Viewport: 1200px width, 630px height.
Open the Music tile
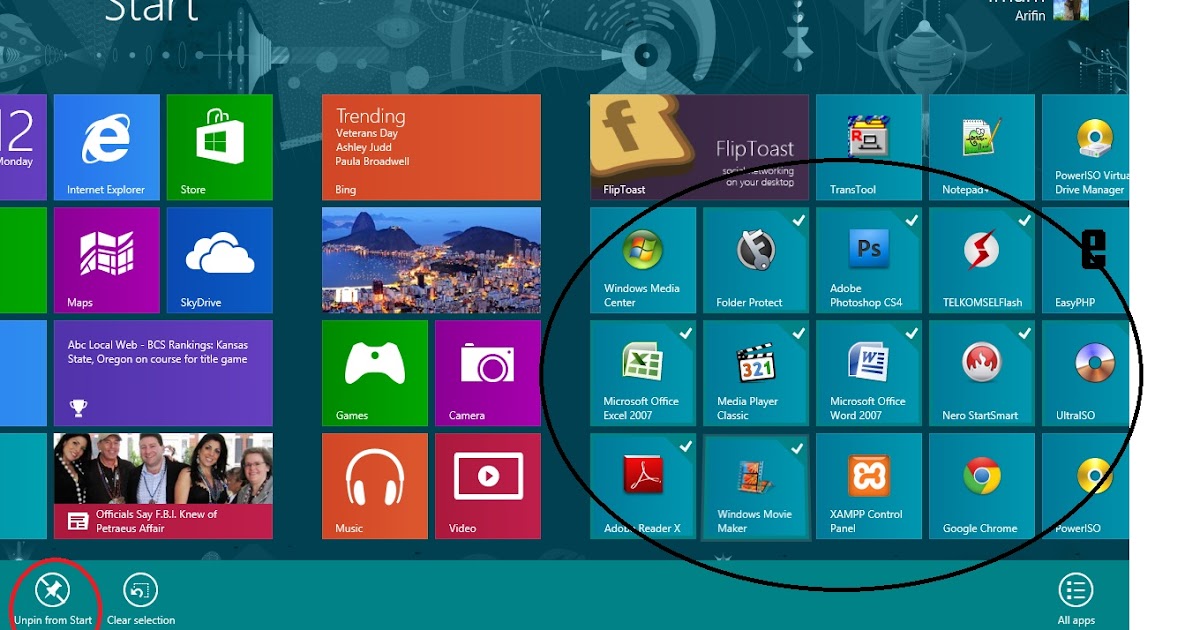375,486
